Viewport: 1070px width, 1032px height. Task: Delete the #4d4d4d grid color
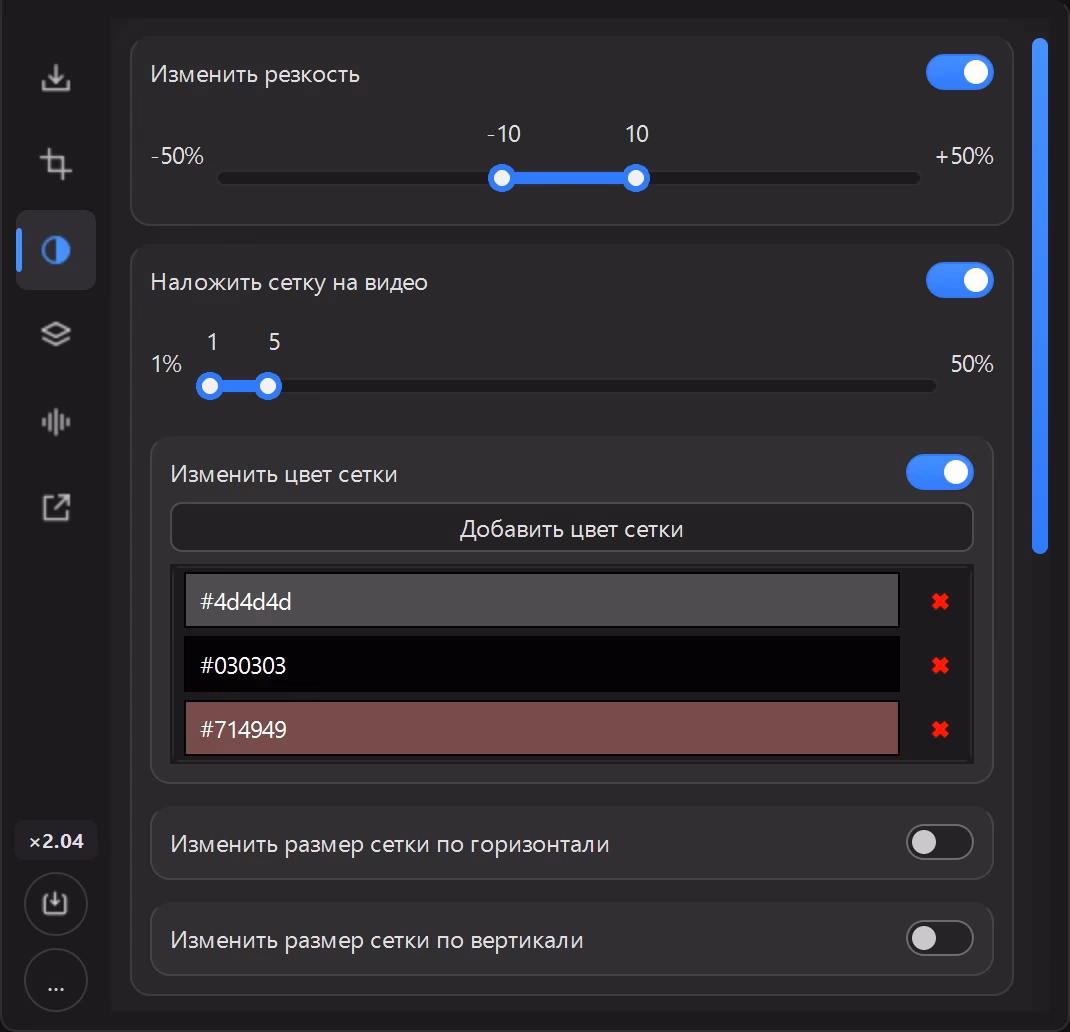pyautogui.click(x=940, y=601)
